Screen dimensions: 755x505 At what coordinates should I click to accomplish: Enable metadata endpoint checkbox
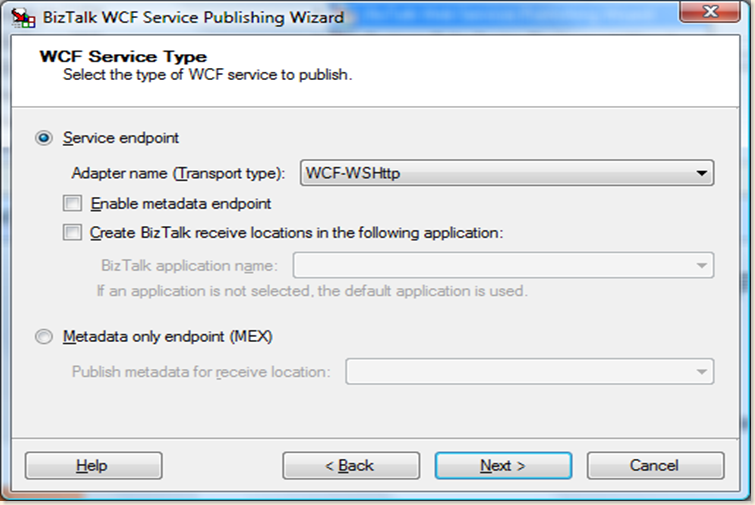(x=72, y=204)
